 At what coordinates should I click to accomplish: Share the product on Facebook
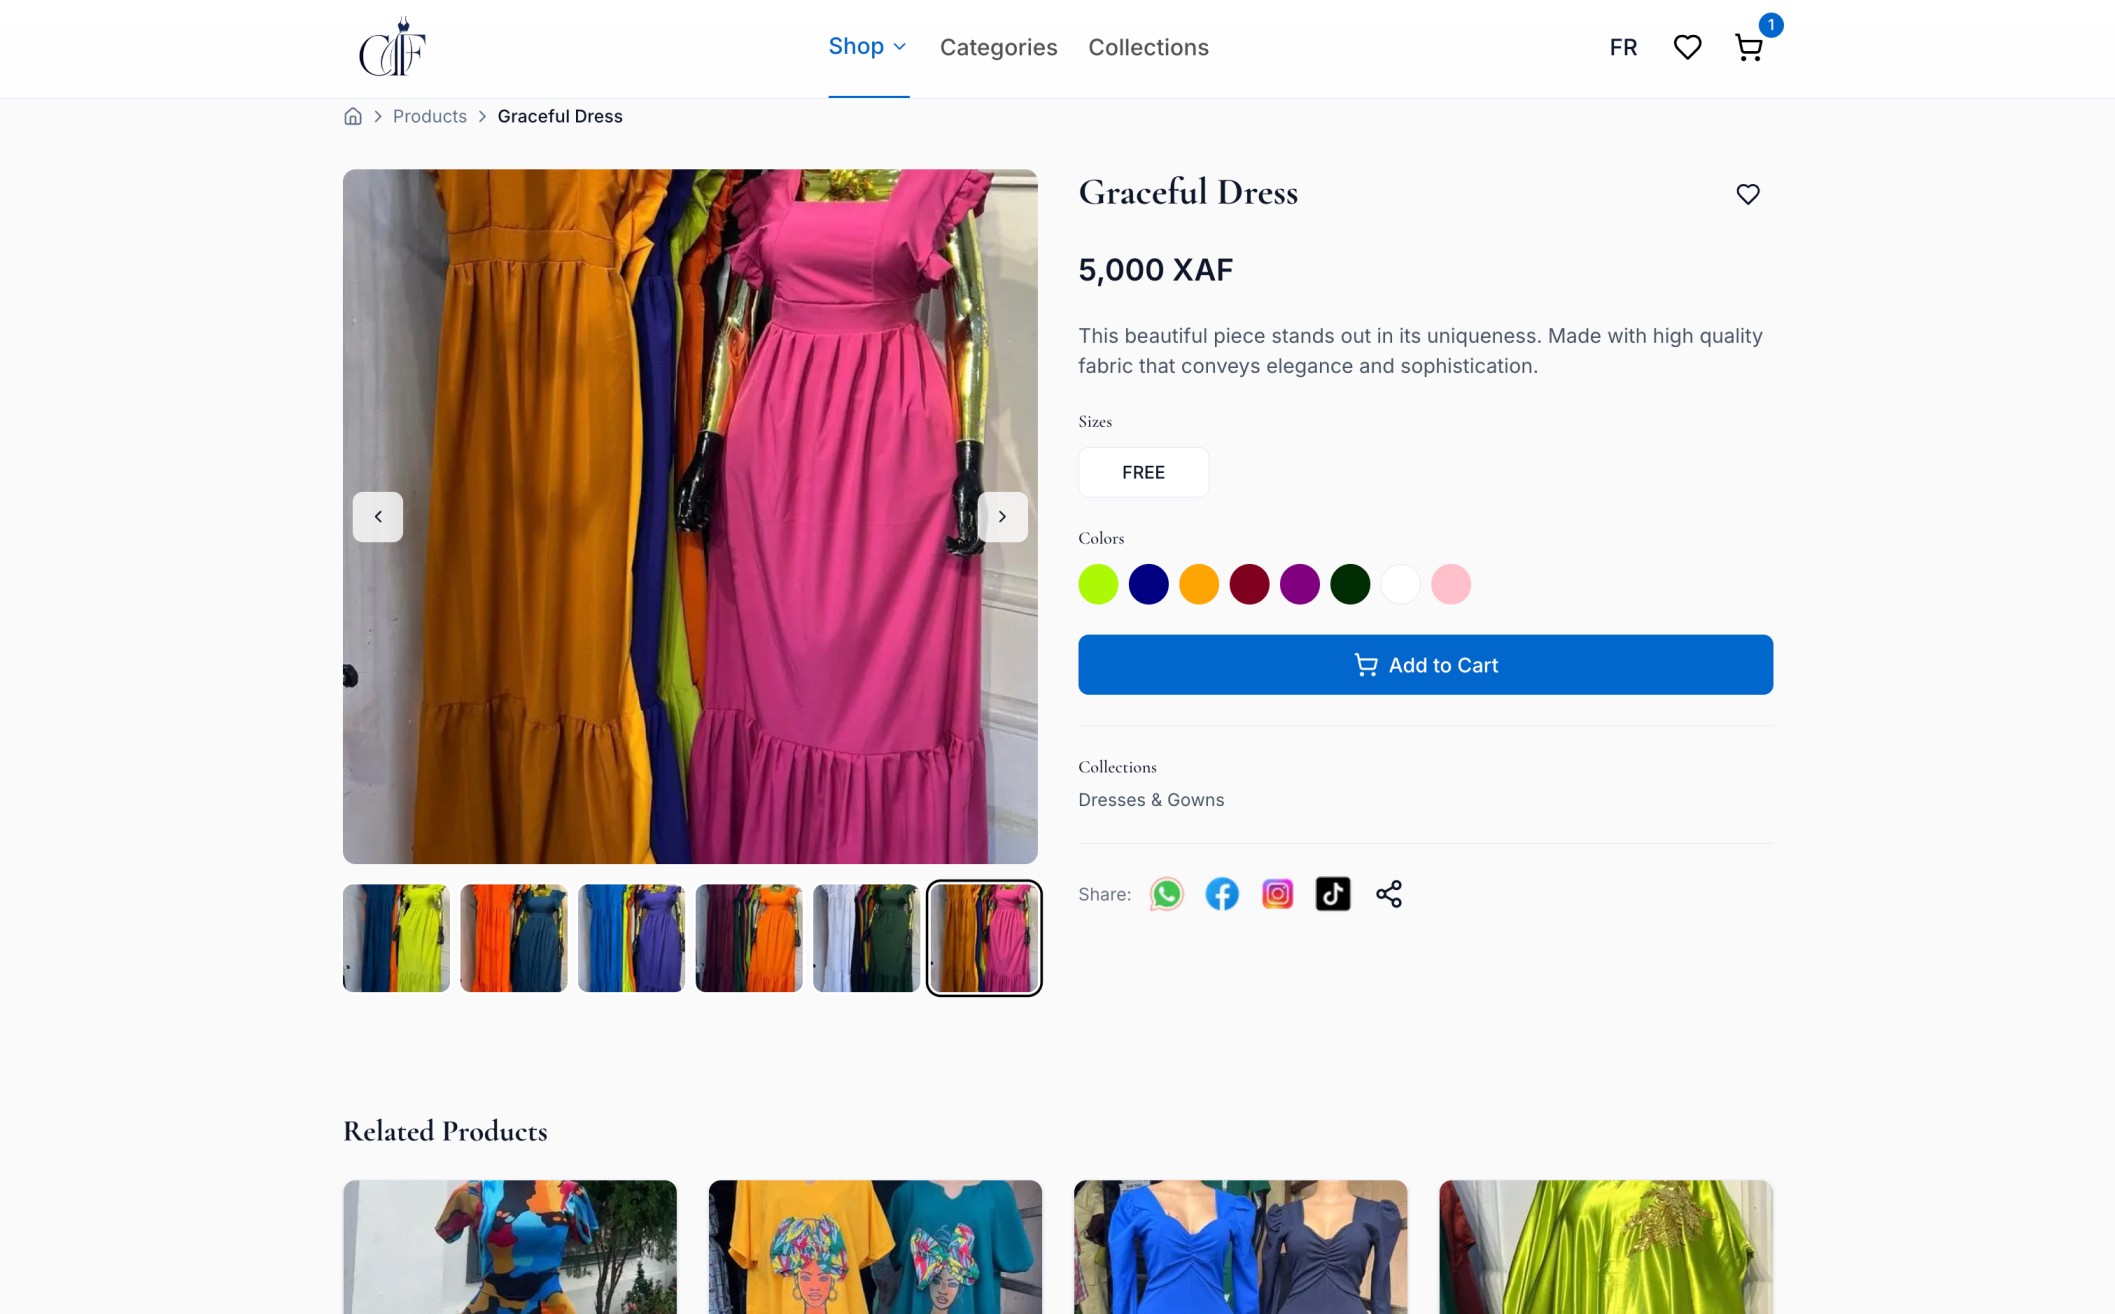tap(1221, 893)
